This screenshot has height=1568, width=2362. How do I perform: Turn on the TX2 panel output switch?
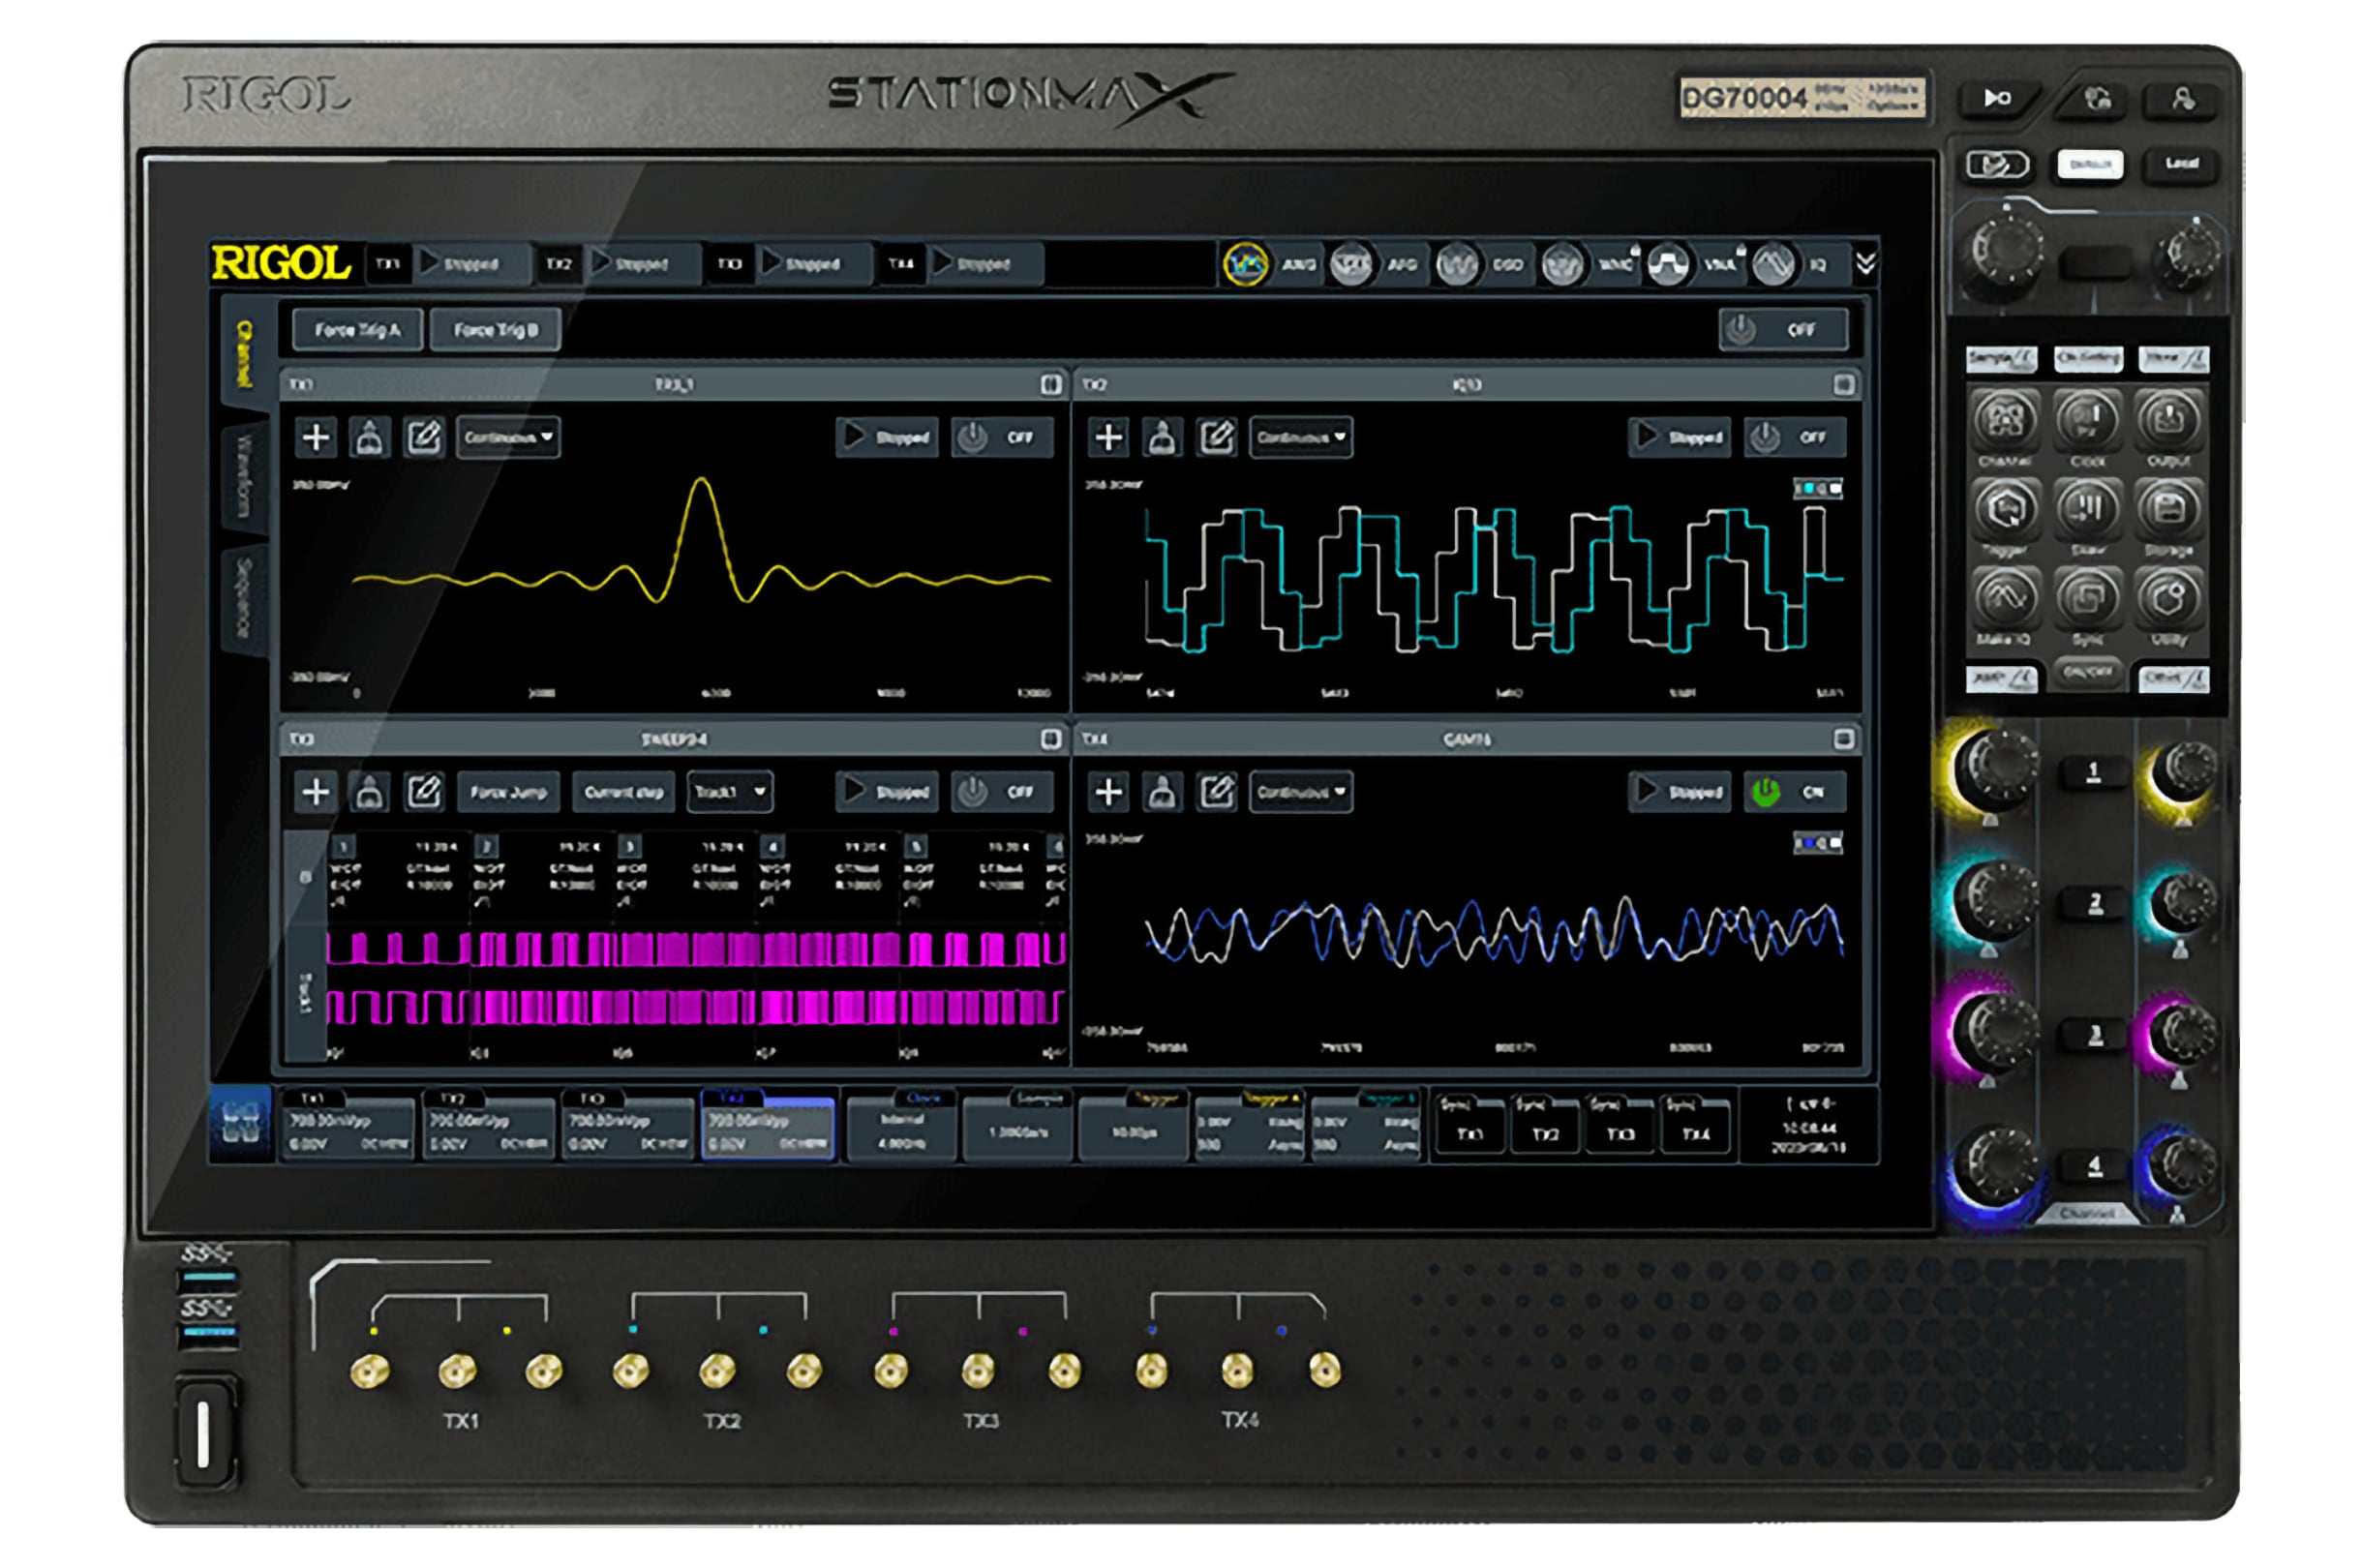pos(1794,437)
